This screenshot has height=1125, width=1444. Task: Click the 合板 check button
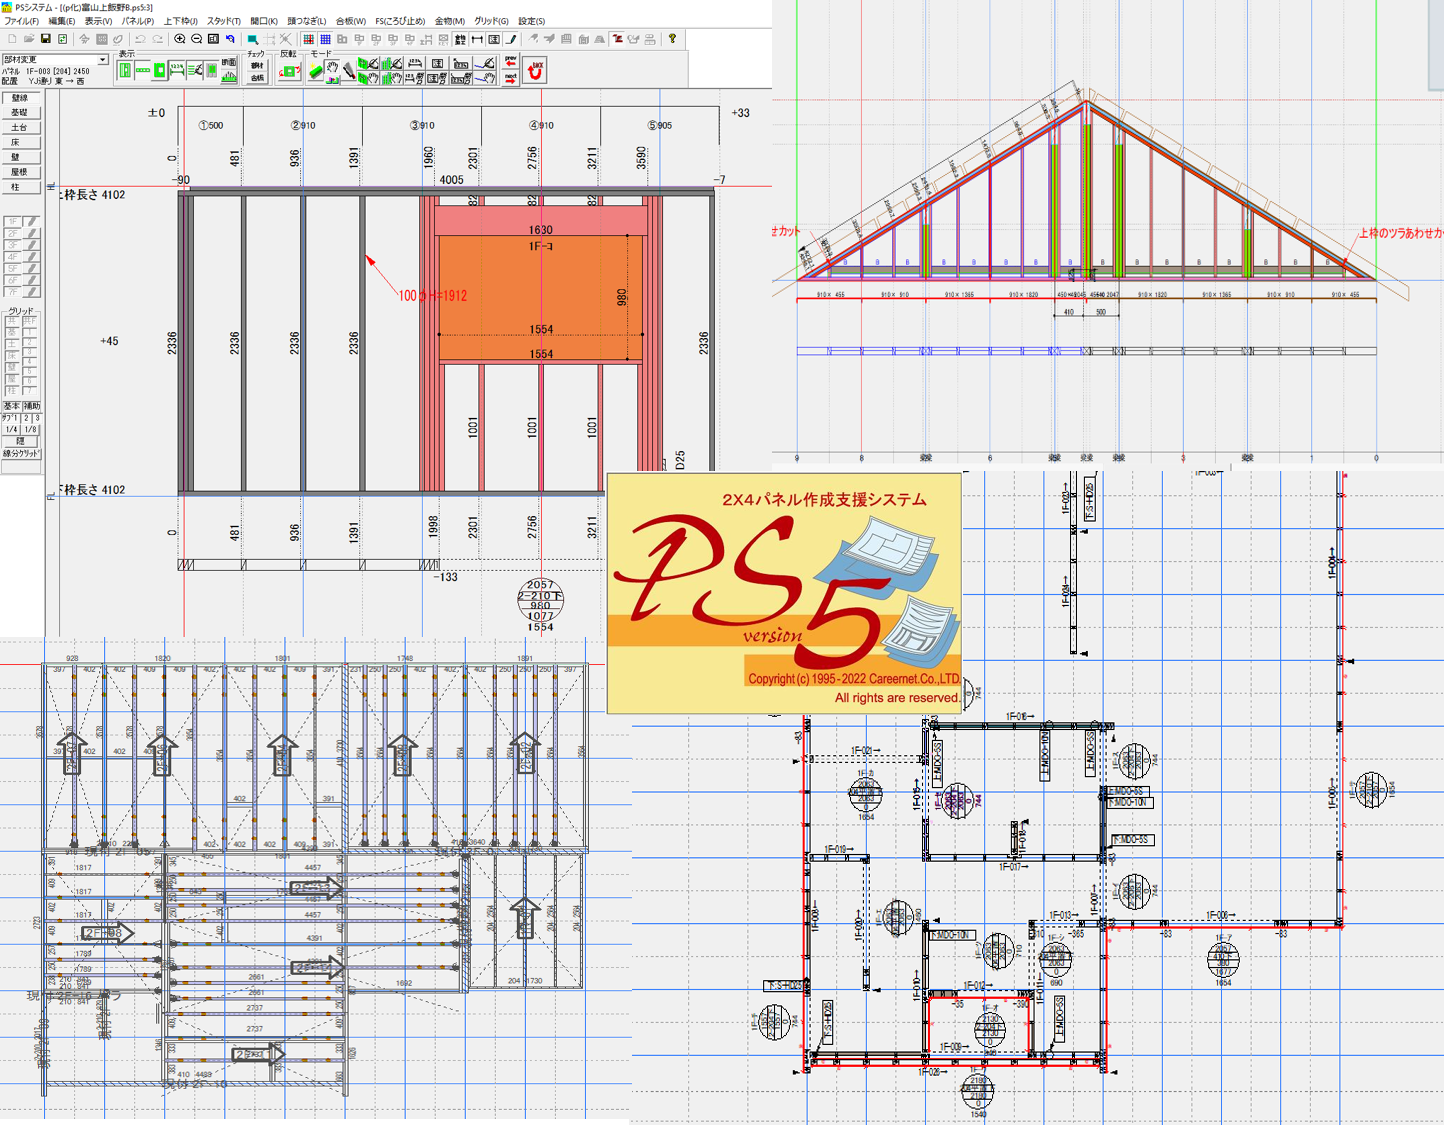257,78
